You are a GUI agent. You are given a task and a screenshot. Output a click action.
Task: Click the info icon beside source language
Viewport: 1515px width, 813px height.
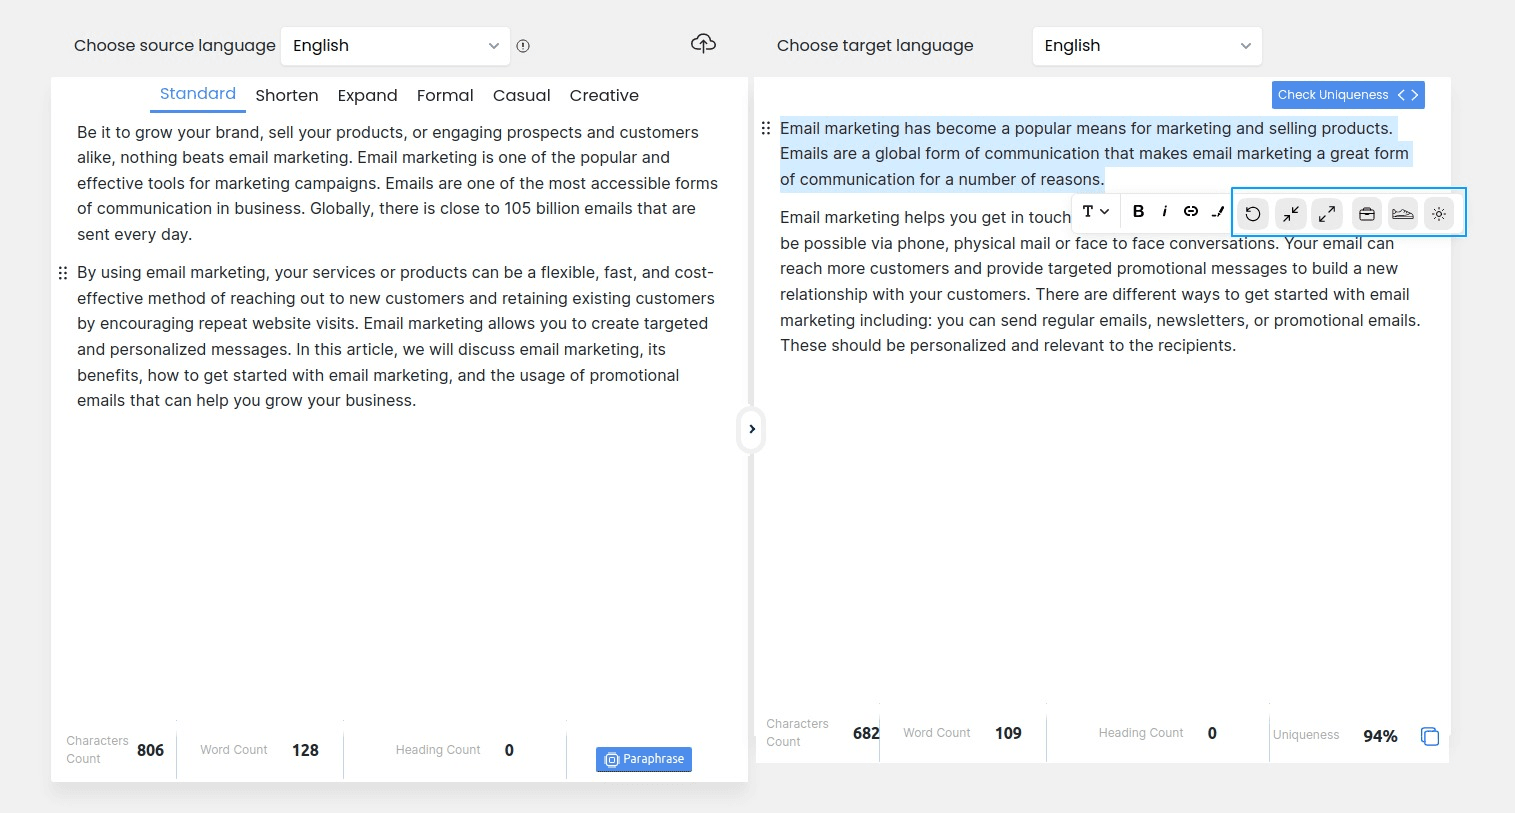(x=523, y=46)
